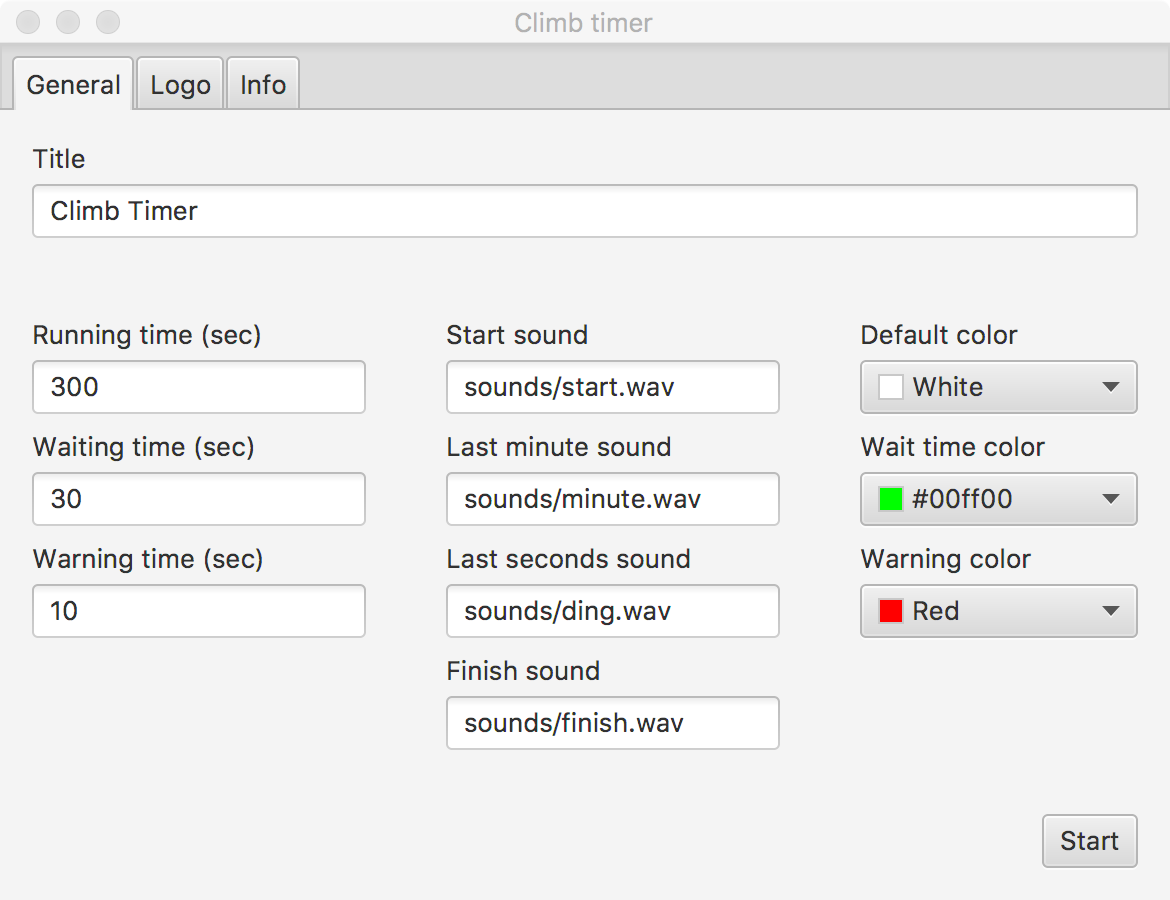Image resolution: width=1170 pixels, height=900 pixels.
Task: Open the Info tab
Action: (263, 85)
